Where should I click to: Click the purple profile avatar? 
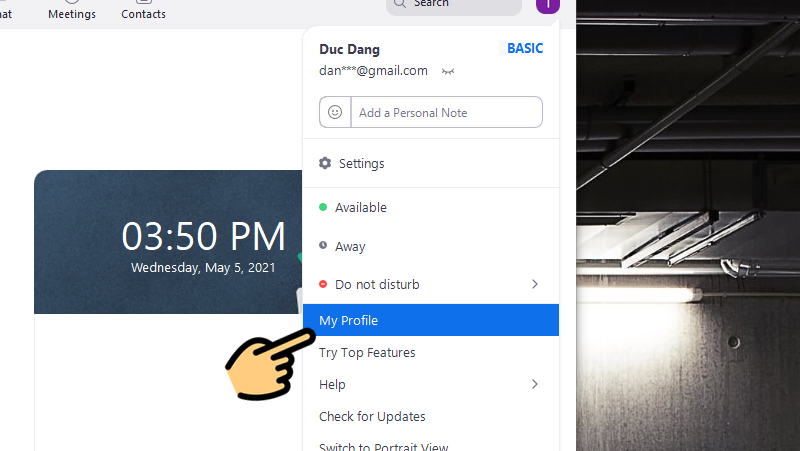point(548,5)
